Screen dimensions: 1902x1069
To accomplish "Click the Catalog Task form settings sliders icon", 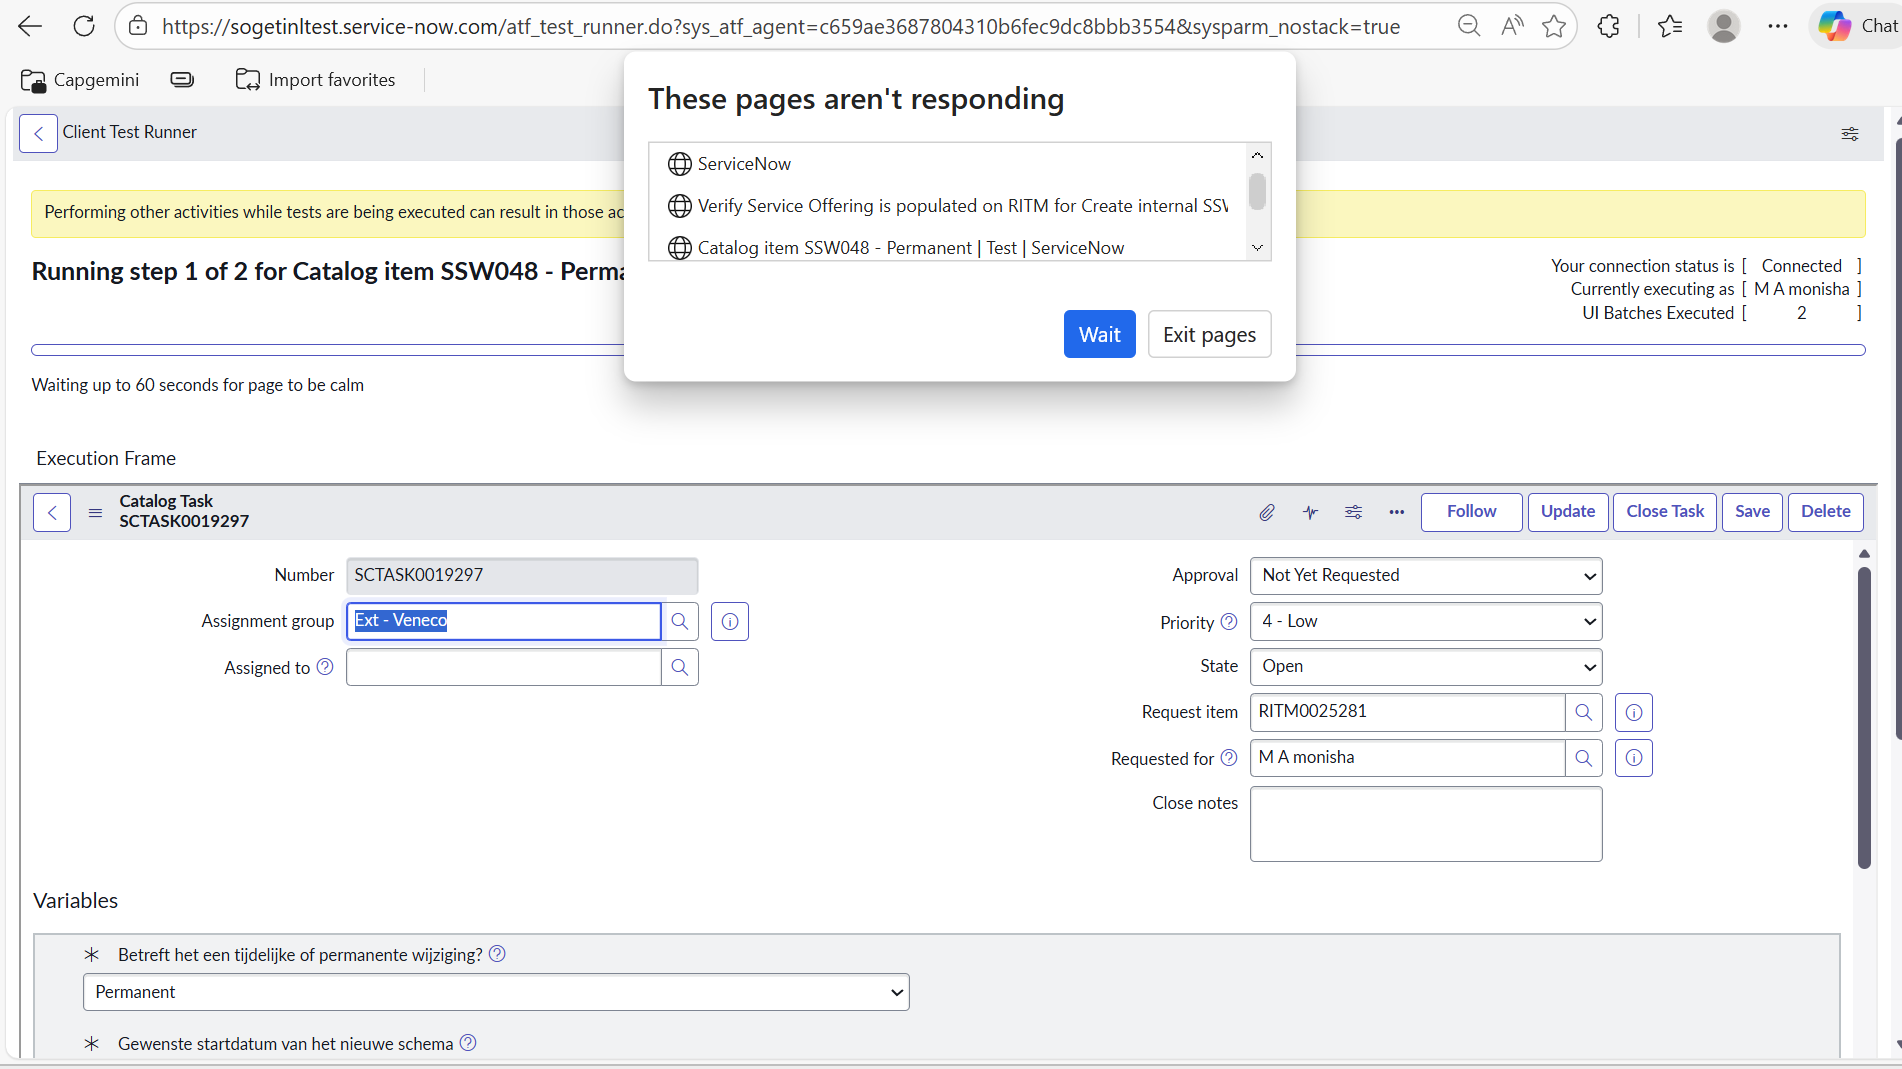I will (x=1353, y=512).
